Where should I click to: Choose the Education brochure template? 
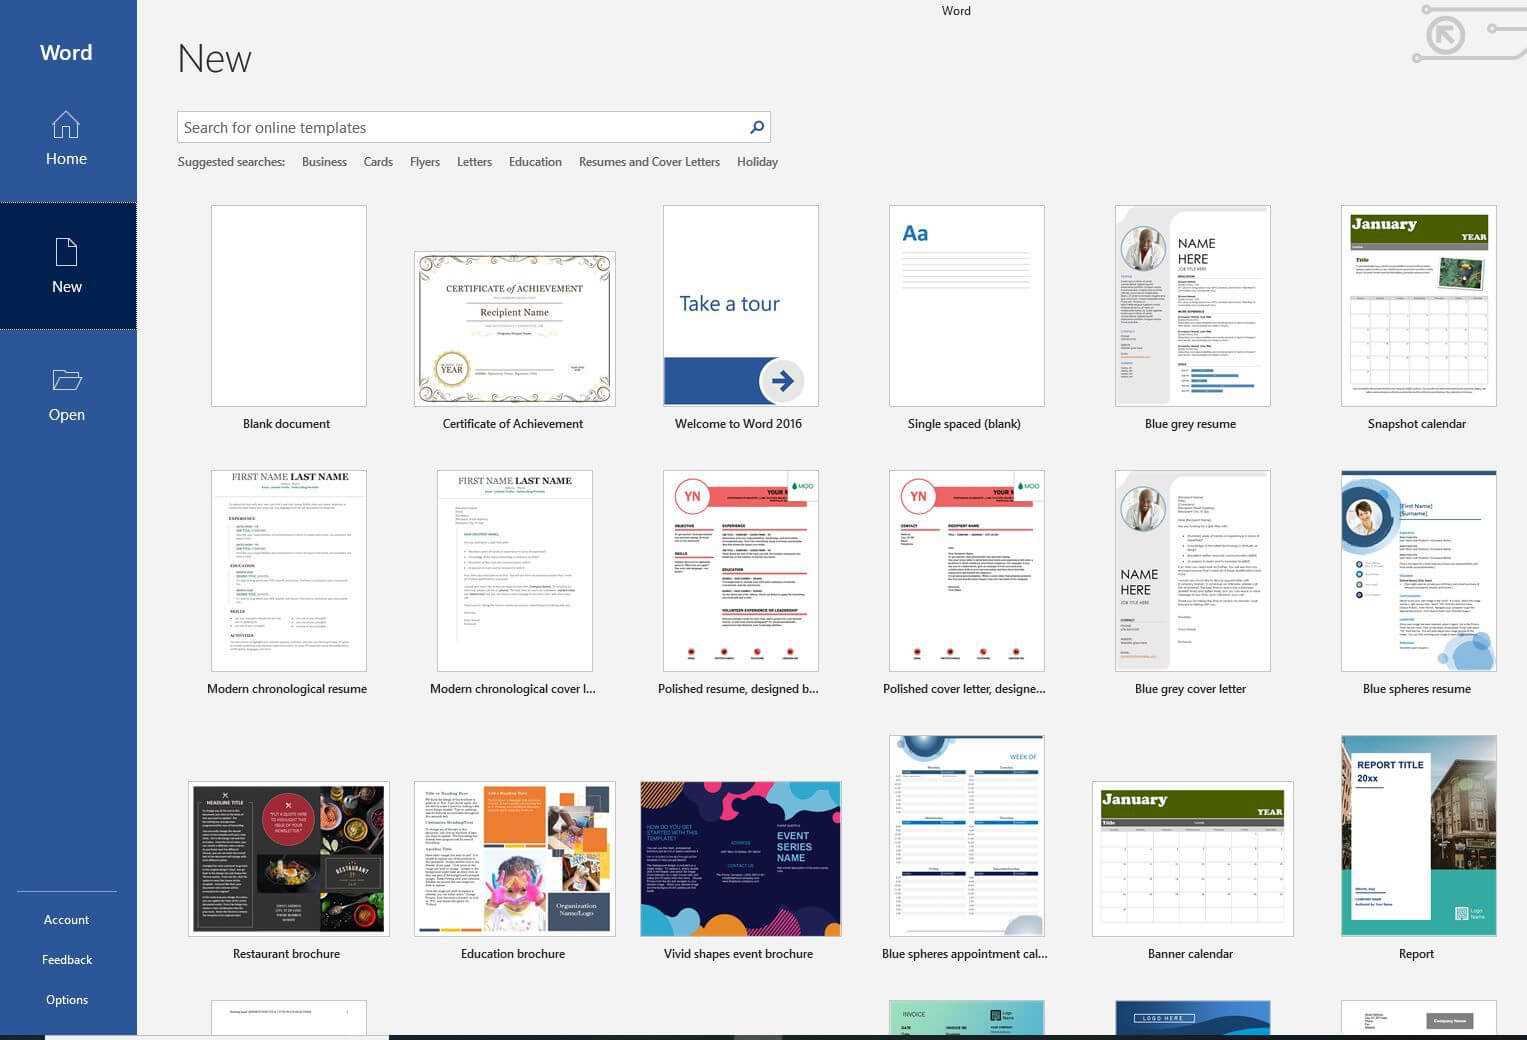point(514,859)
